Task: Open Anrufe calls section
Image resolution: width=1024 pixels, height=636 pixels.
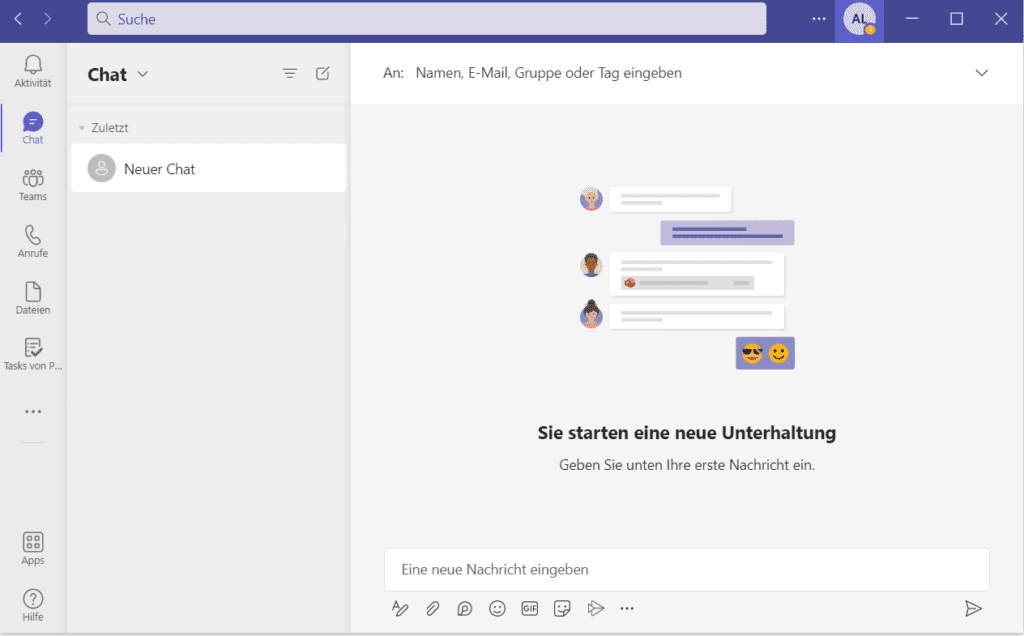Action: click(33, 241)
